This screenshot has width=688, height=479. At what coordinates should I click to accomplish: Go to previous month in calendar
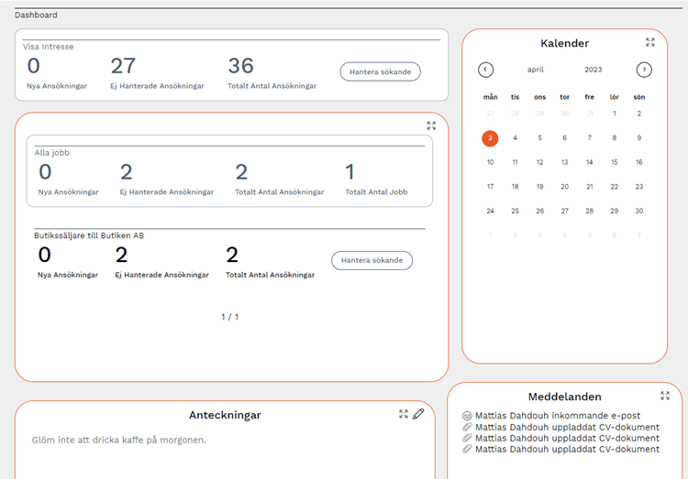coord(486,70)
